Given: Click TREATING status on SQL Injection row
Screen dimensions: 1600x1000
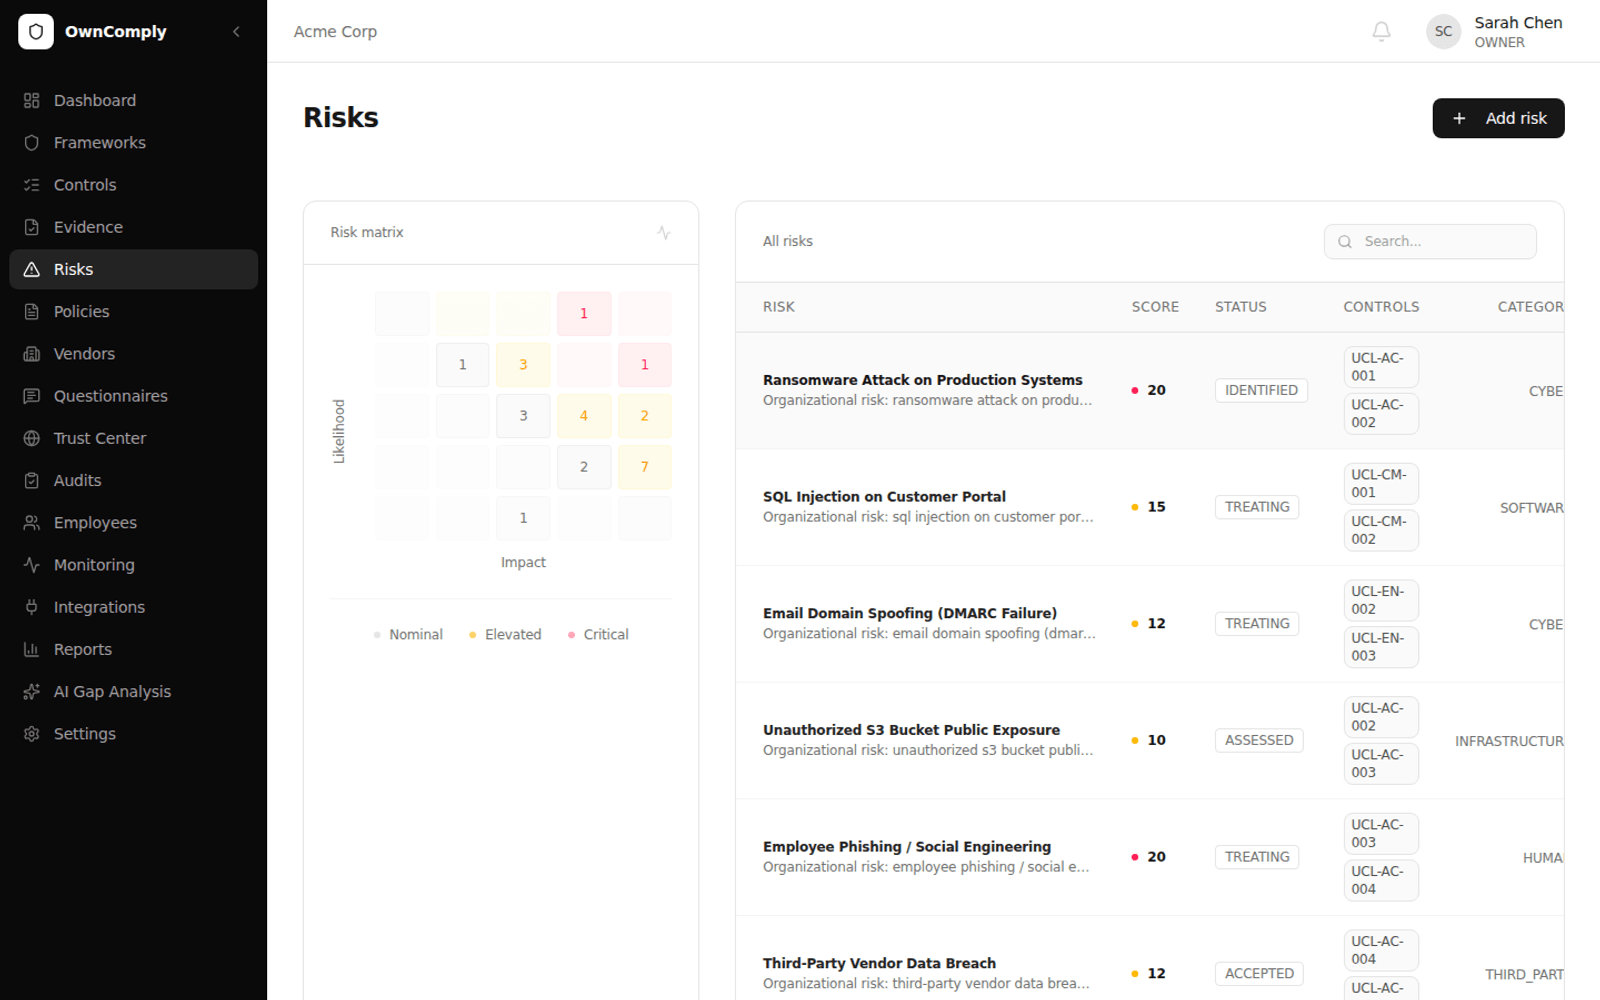Looking at the screenshot, I should 1257,507.
